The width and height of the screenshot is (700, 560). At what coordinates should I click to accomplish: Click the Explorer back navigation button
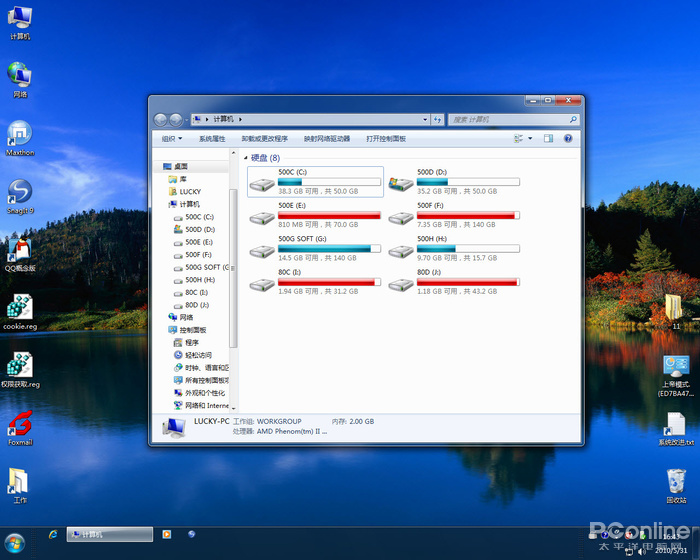[160, 119]
